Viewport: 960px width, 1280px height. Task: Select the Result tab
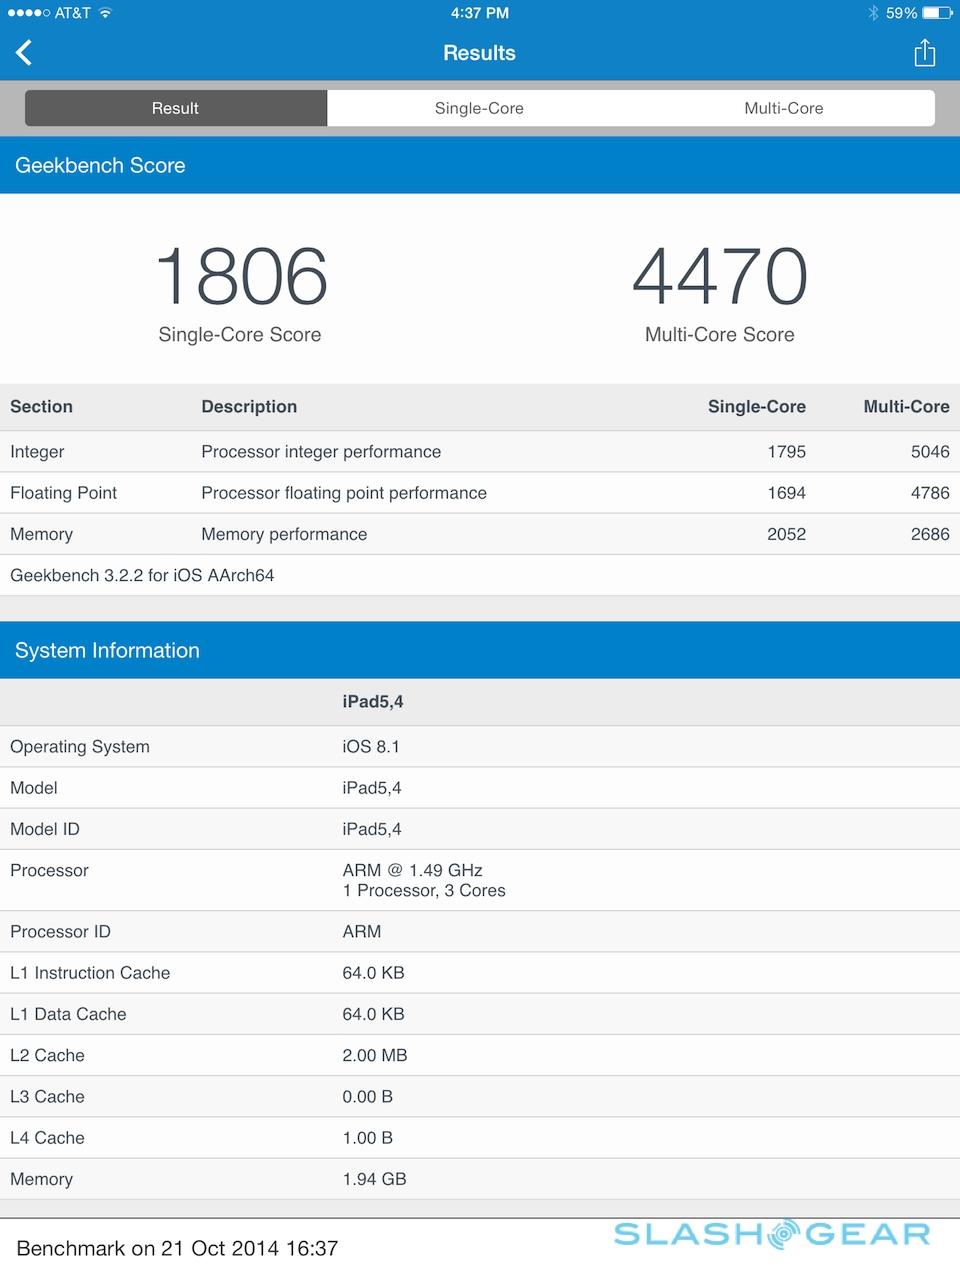tap(175, 108)
